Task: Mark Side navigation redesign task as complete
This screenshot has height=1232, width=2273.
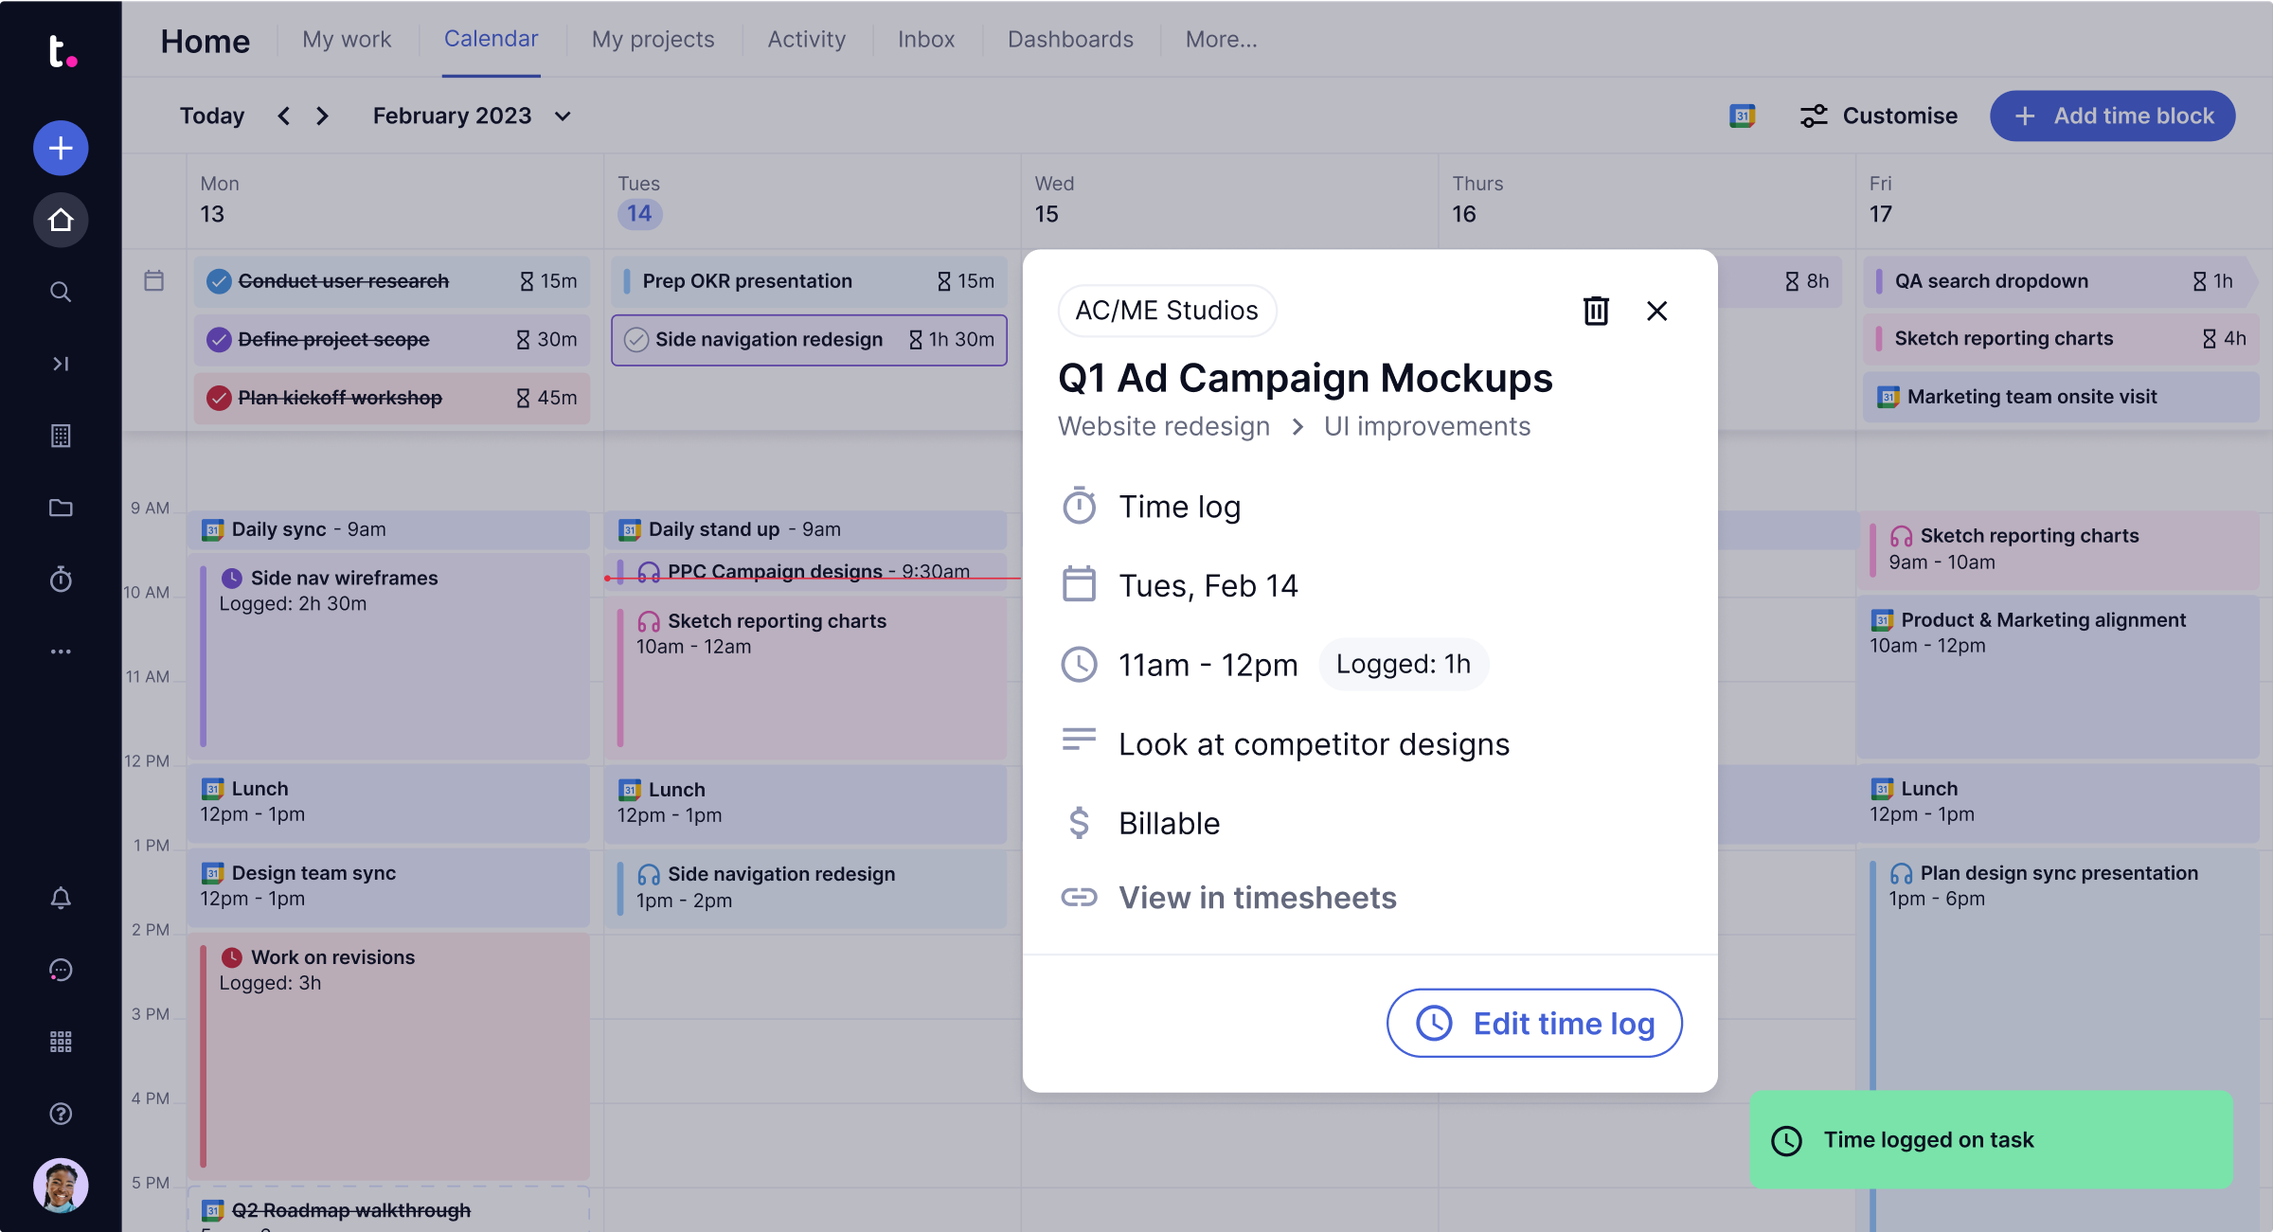Action: click(x=638, y=339)
